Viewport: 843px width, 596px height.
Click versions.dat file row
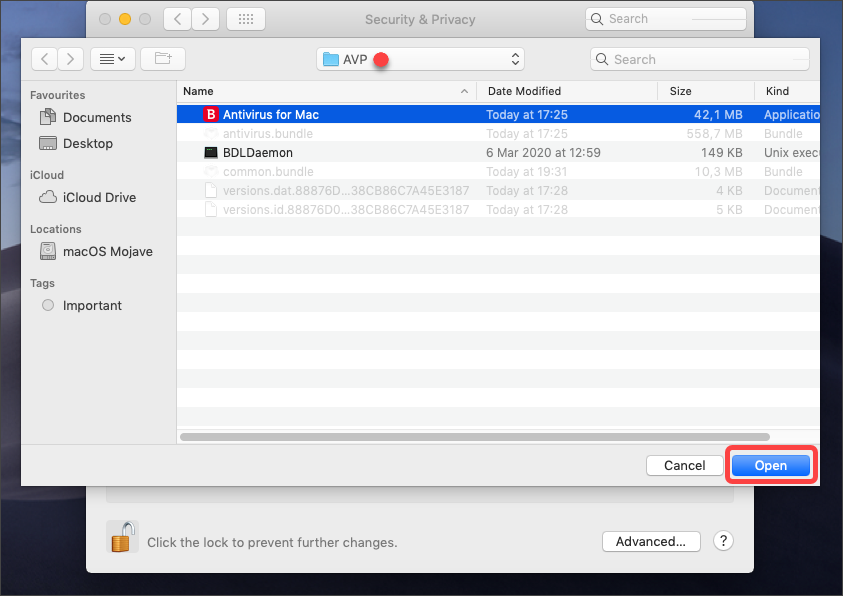(498, 190)
